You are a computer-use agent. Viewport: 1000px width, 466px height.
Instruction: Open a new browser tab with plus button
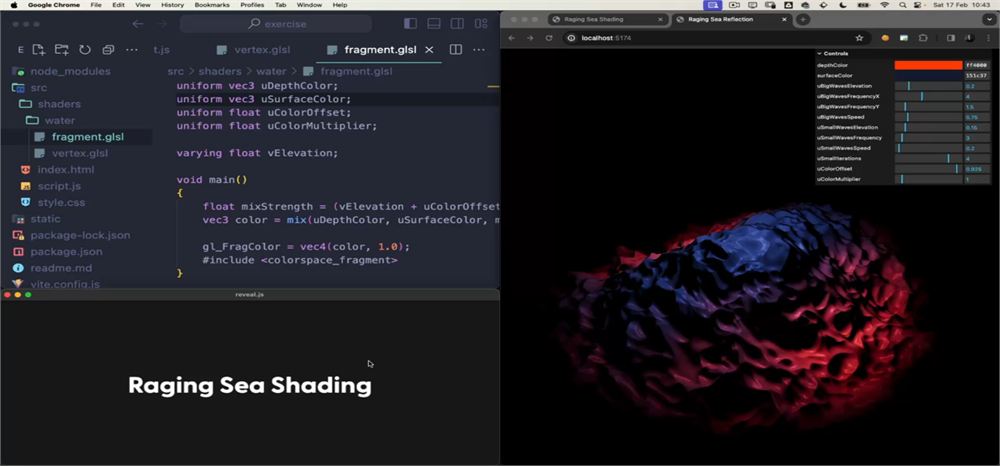tap(803, 19)
